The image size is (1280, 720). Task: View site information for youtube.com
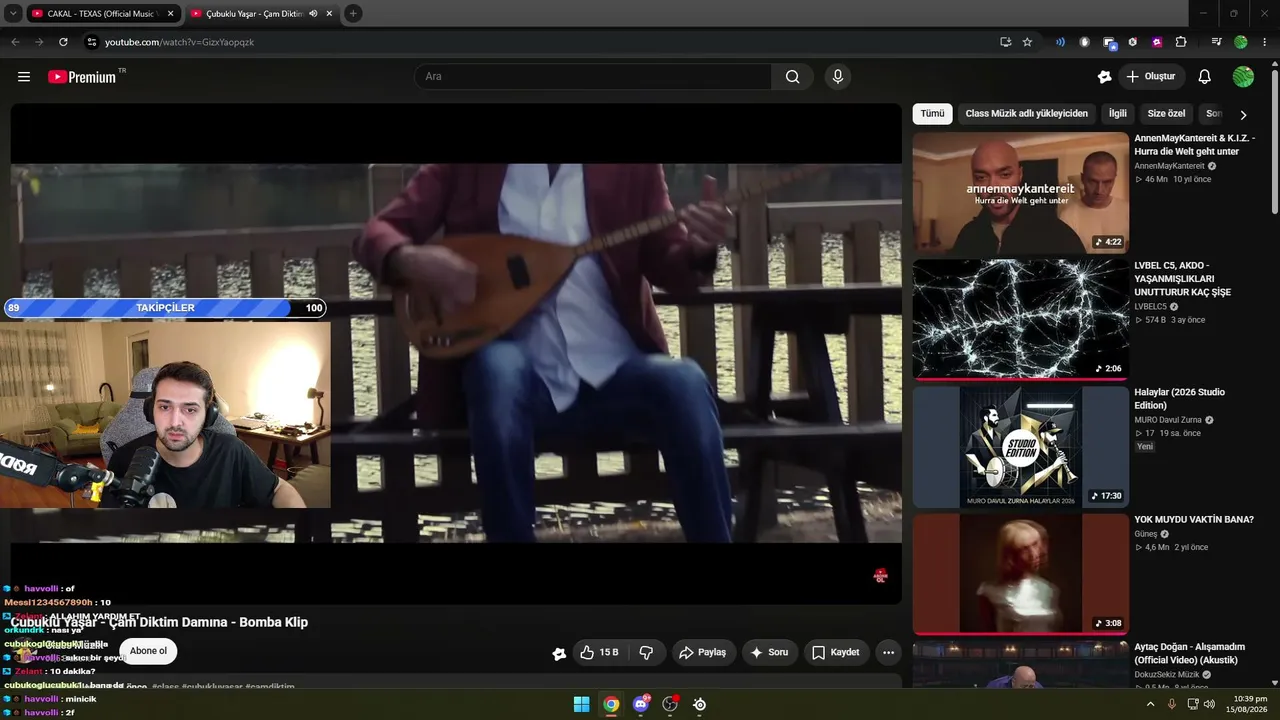(x=92, y=42)
